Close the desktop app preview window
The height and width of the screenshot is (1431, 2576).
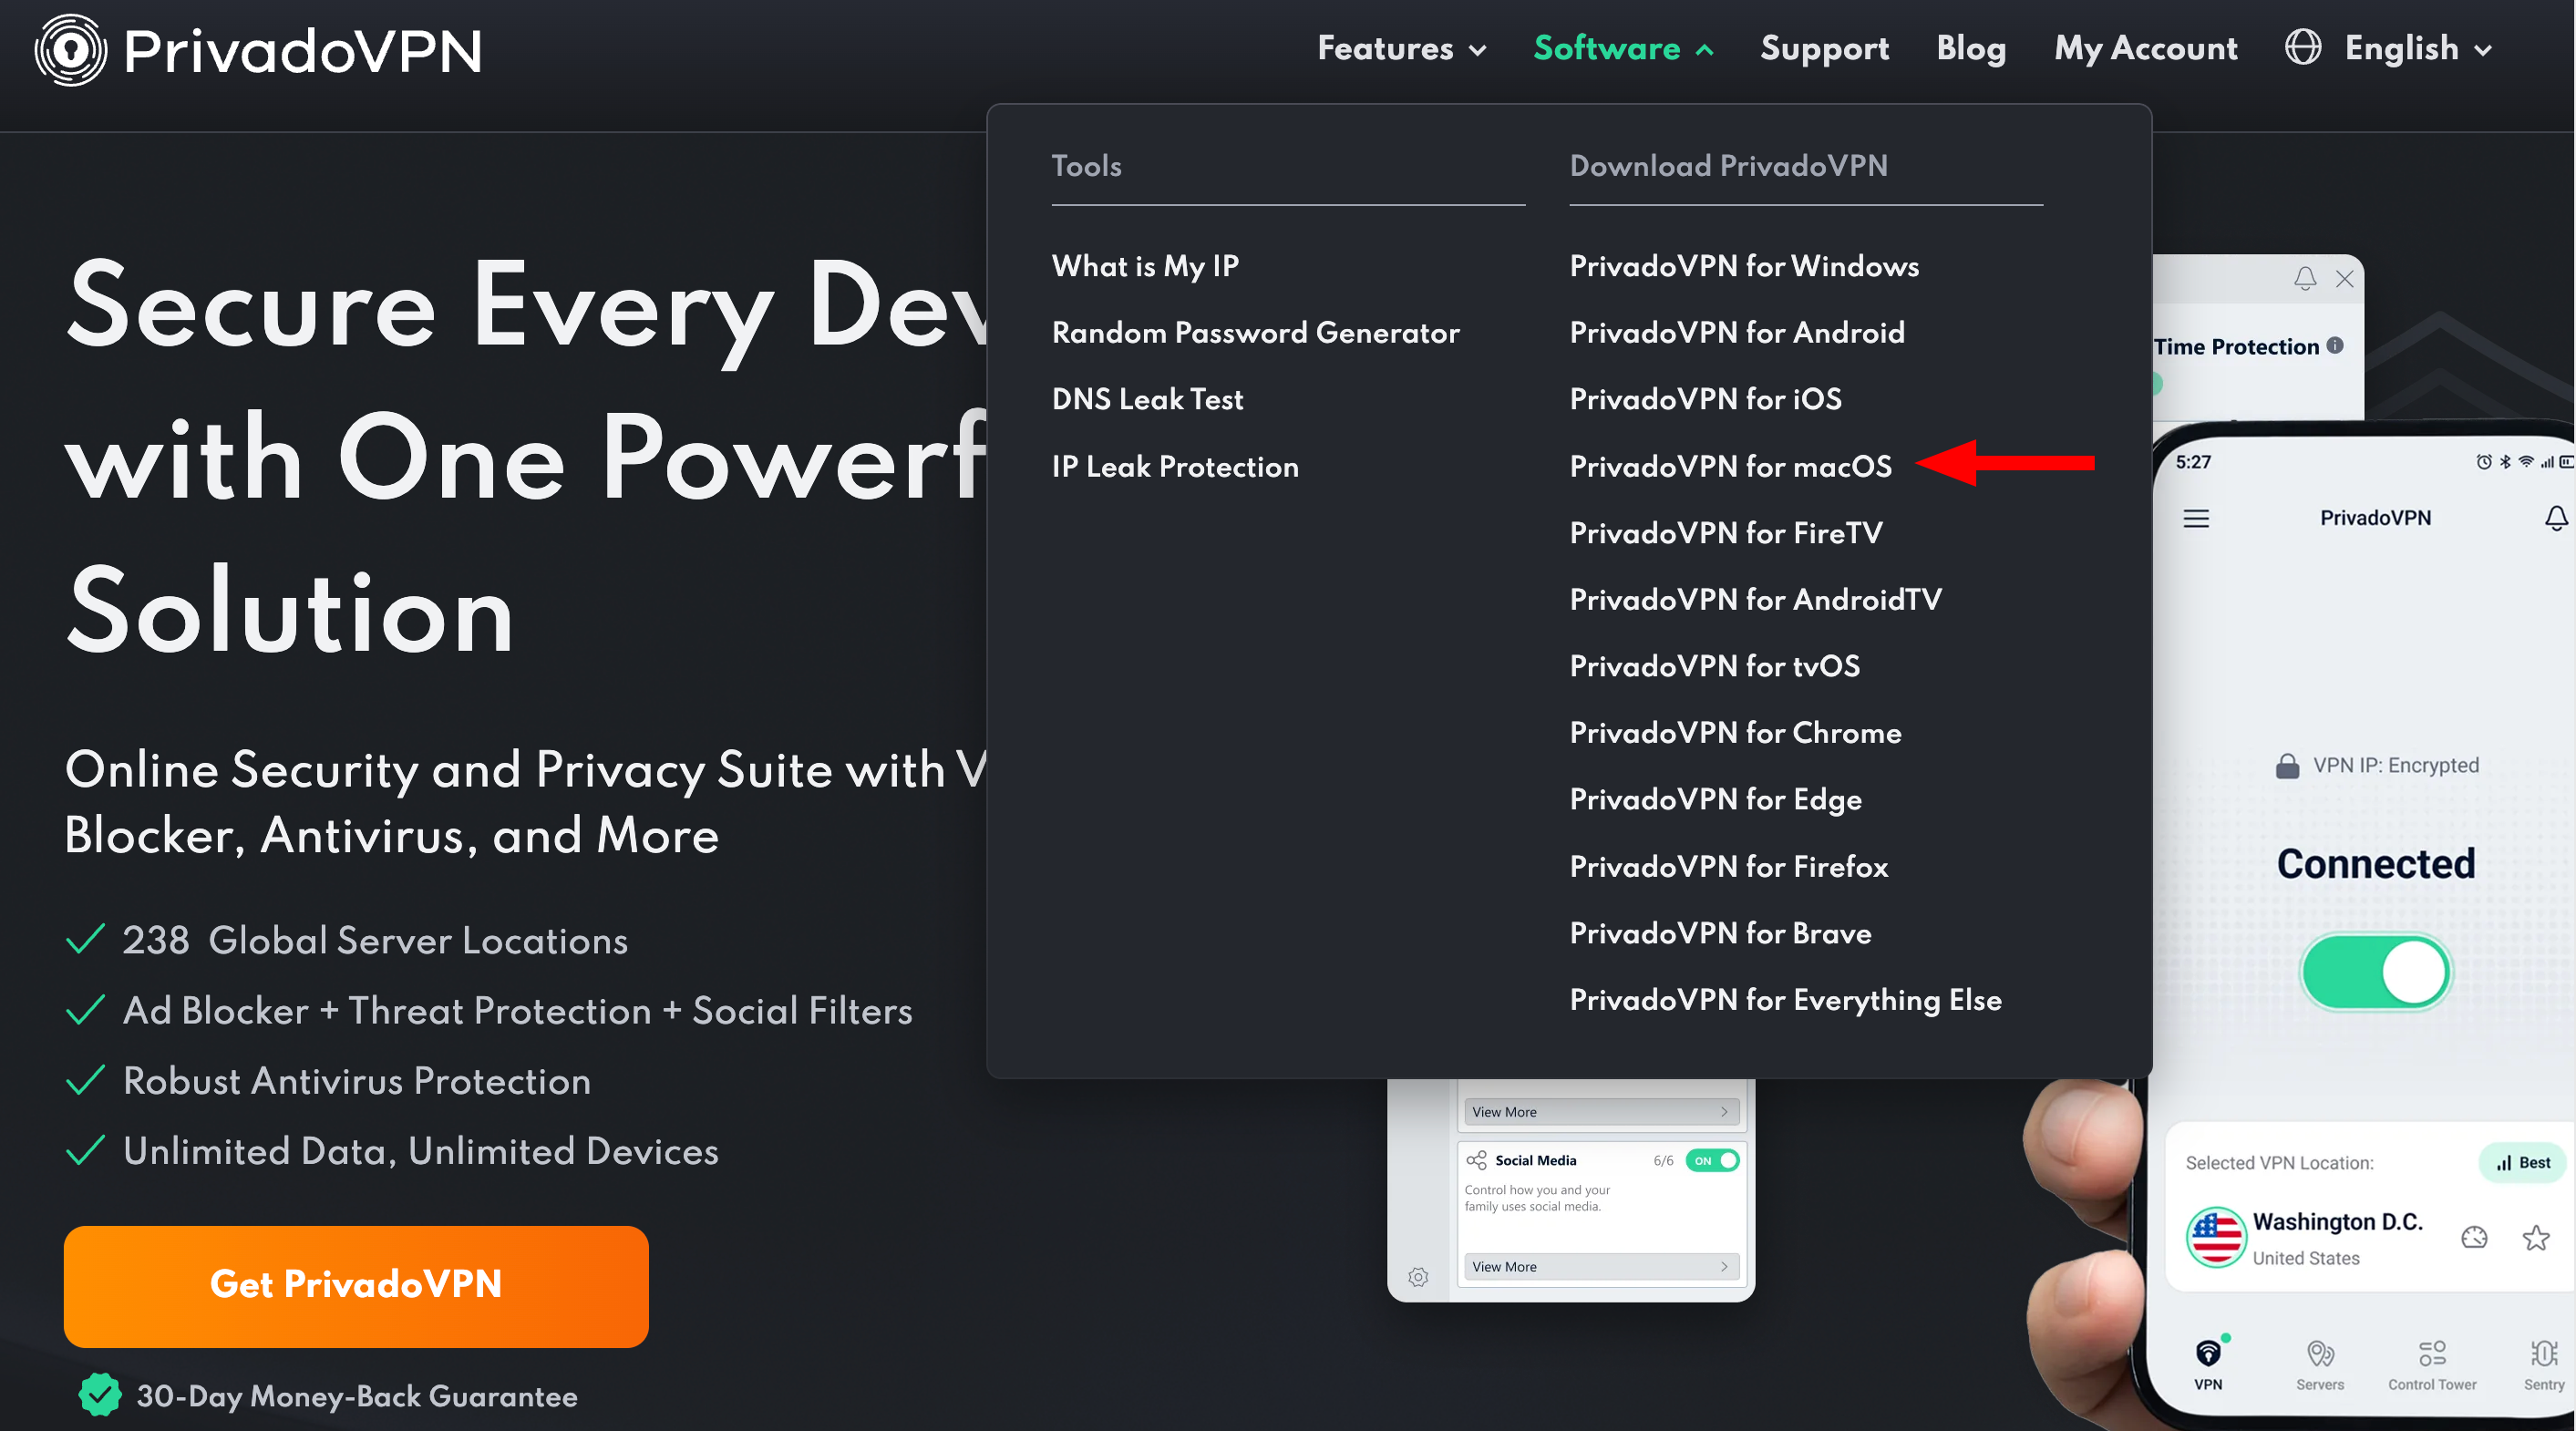click(x=2345, y=279)
